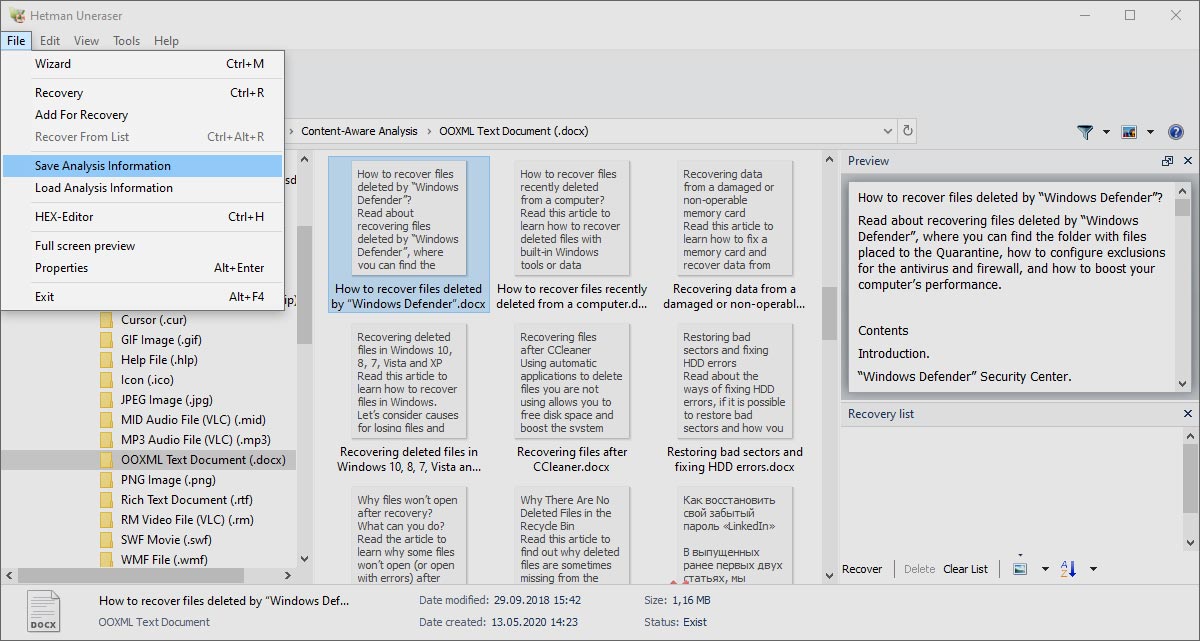Click Content-Aware Analysis in address breadcrumb
Image resolution: width=1200 pixels, height=641 pixels.
coord(359,131)
